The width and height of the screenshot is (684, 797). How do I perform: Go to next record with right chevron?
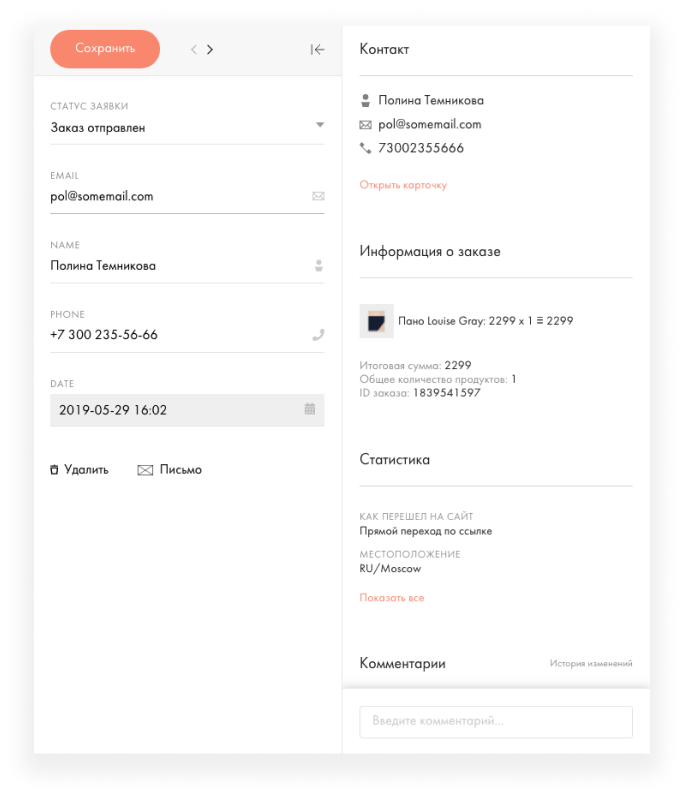click(210, 49)
